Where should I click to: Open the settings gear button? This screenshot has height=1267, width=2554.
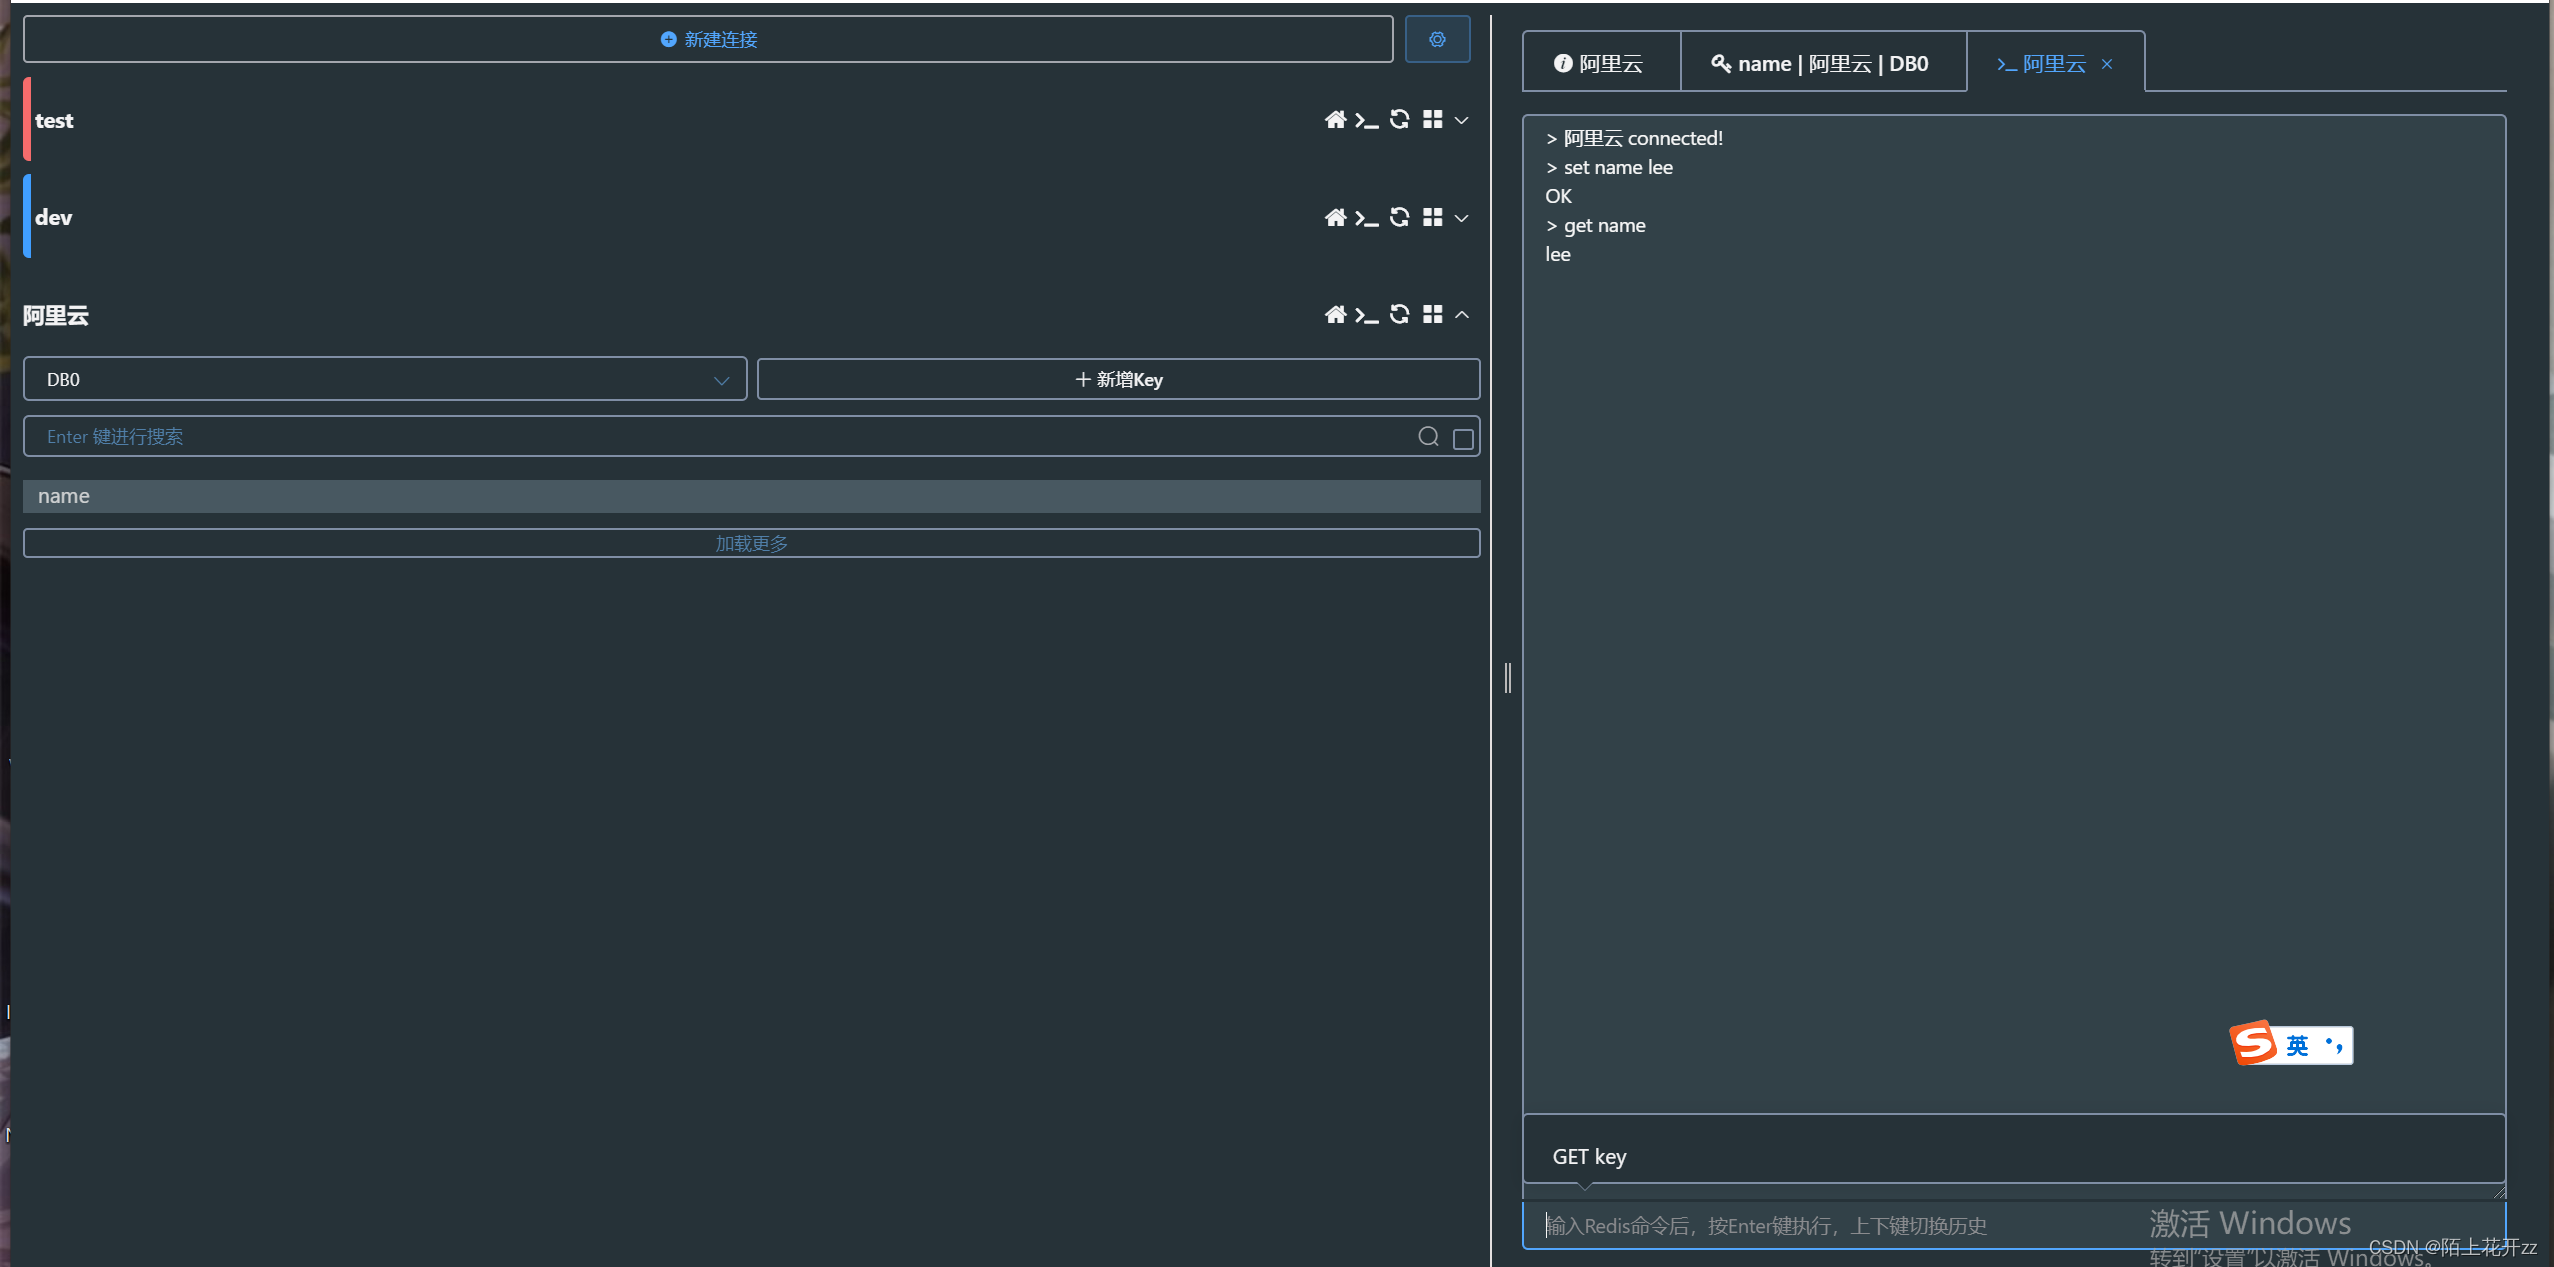(x=1437, y=39)
